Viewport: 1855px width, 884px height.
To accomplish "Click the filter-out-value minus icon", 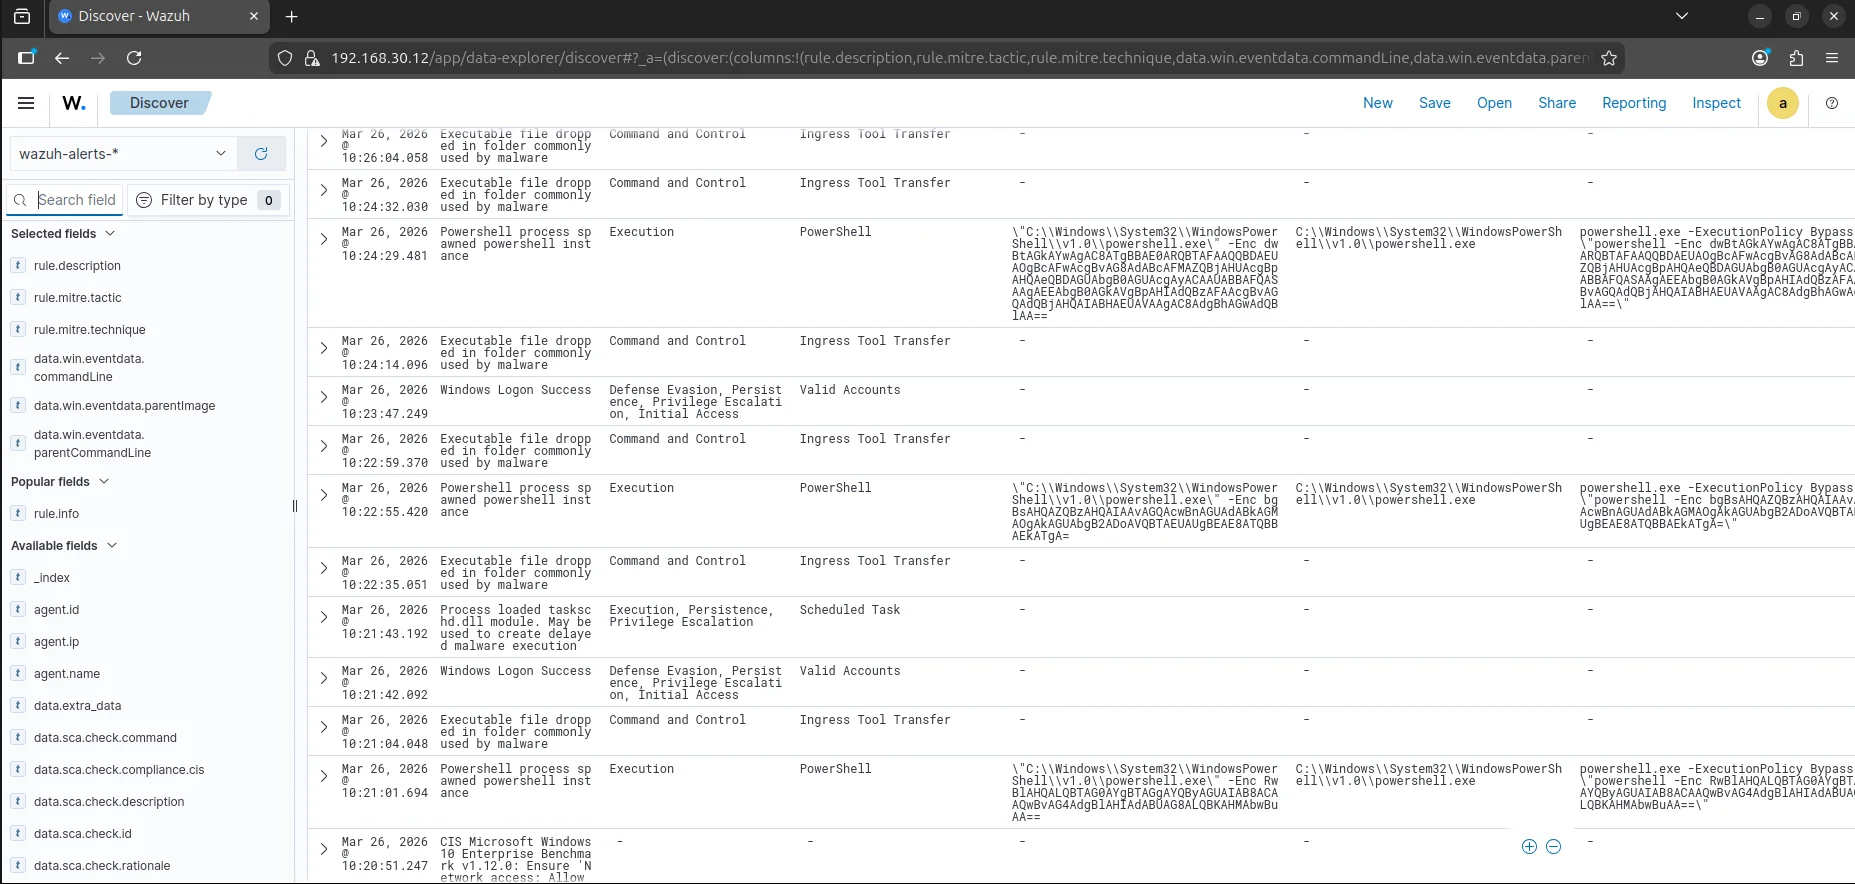I will click(1553, 847).
